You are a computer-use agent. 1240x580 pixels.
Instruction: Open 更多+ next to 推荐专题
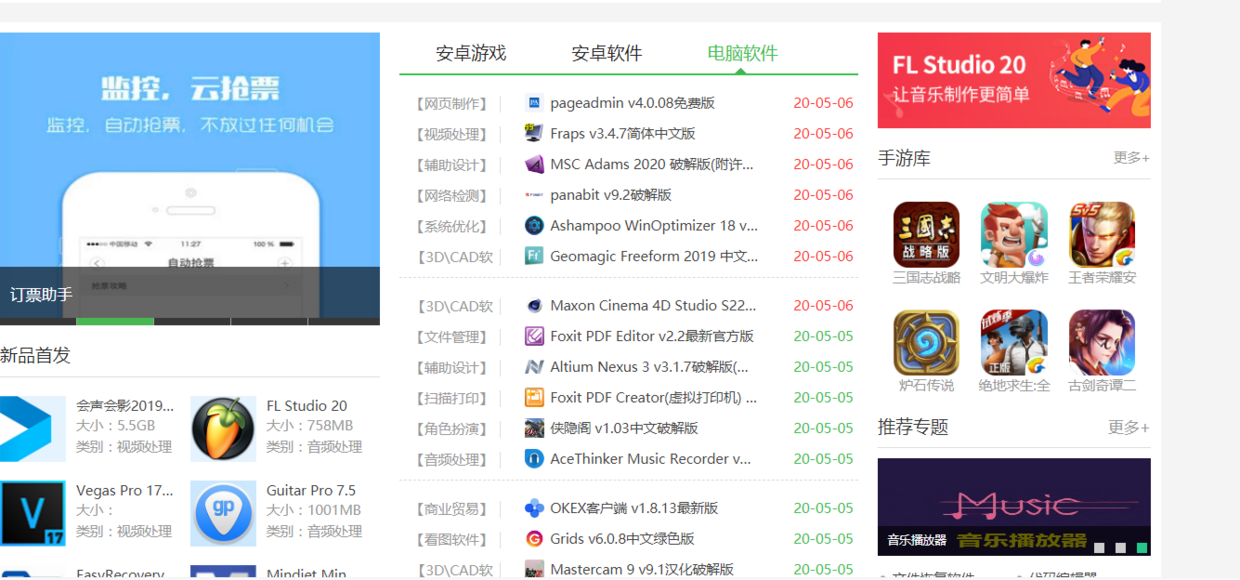[x=1128, y=428]
